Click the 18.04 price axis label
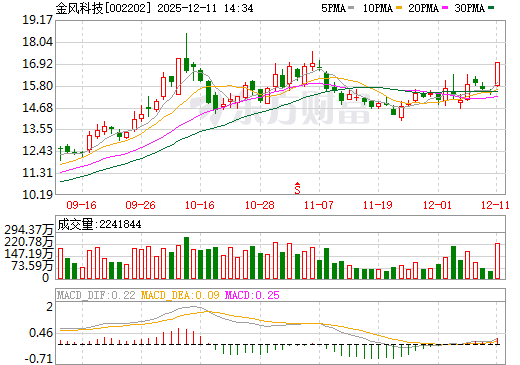Image resolution: width=520 pixels, height=365 pixels. (x=37, y=42)
